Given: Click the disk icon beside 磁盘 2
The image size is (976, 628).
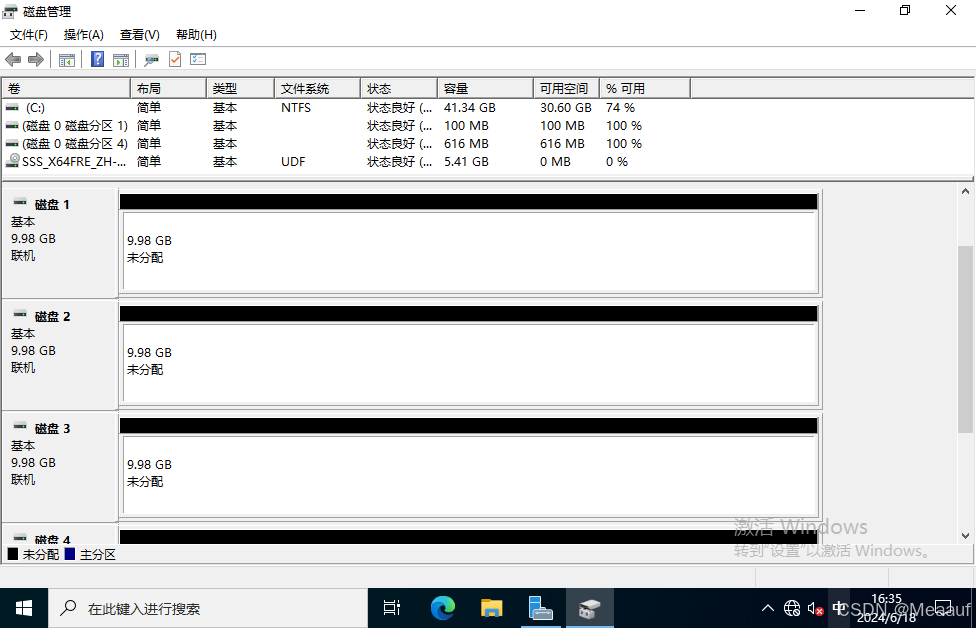Looking at the screenshot, I should [x=20, y=314].
